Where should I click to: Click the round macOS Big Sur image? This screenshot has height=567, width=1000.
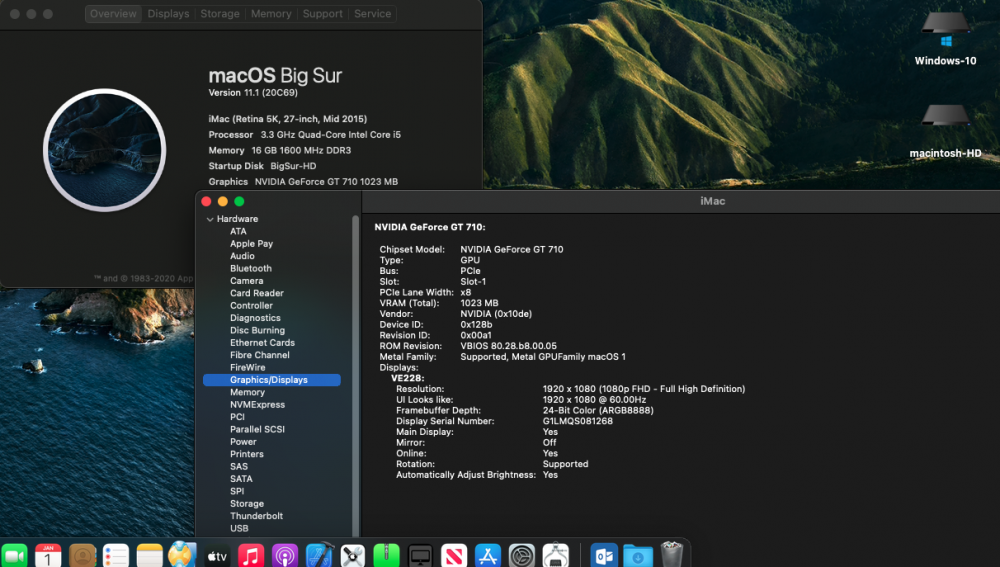[105, 150]
